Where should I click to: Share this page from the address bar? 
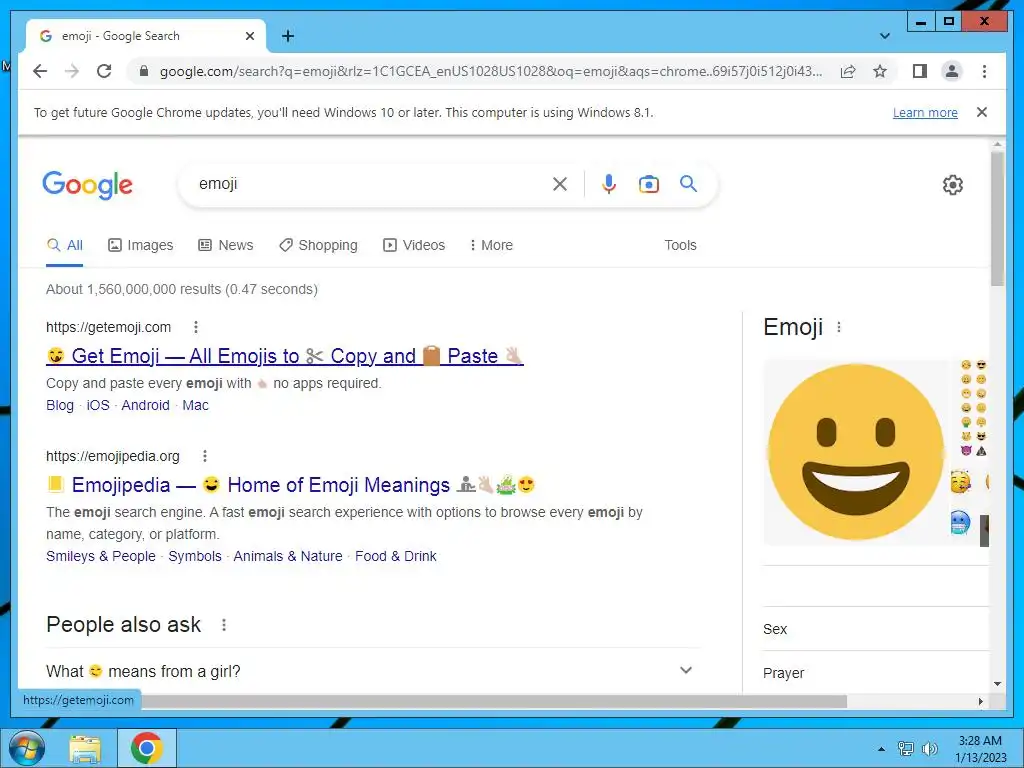coord(848,71)
